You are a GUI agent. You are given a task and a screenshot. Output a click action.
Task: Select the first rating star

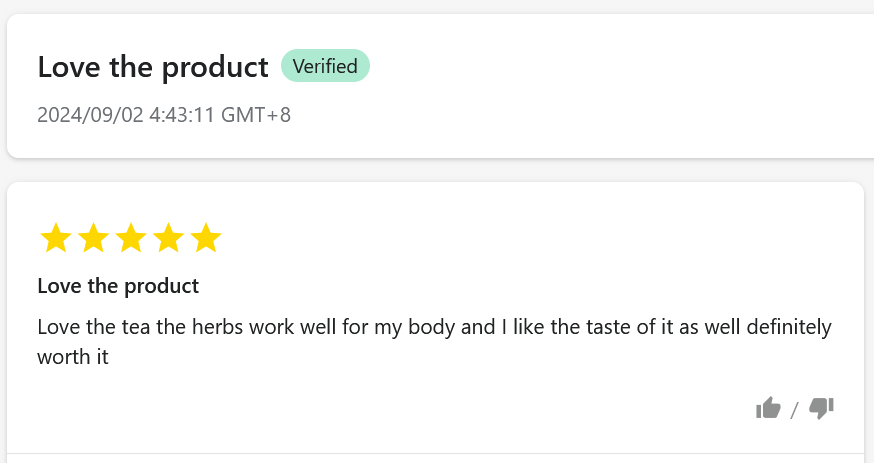pos(55,239)
